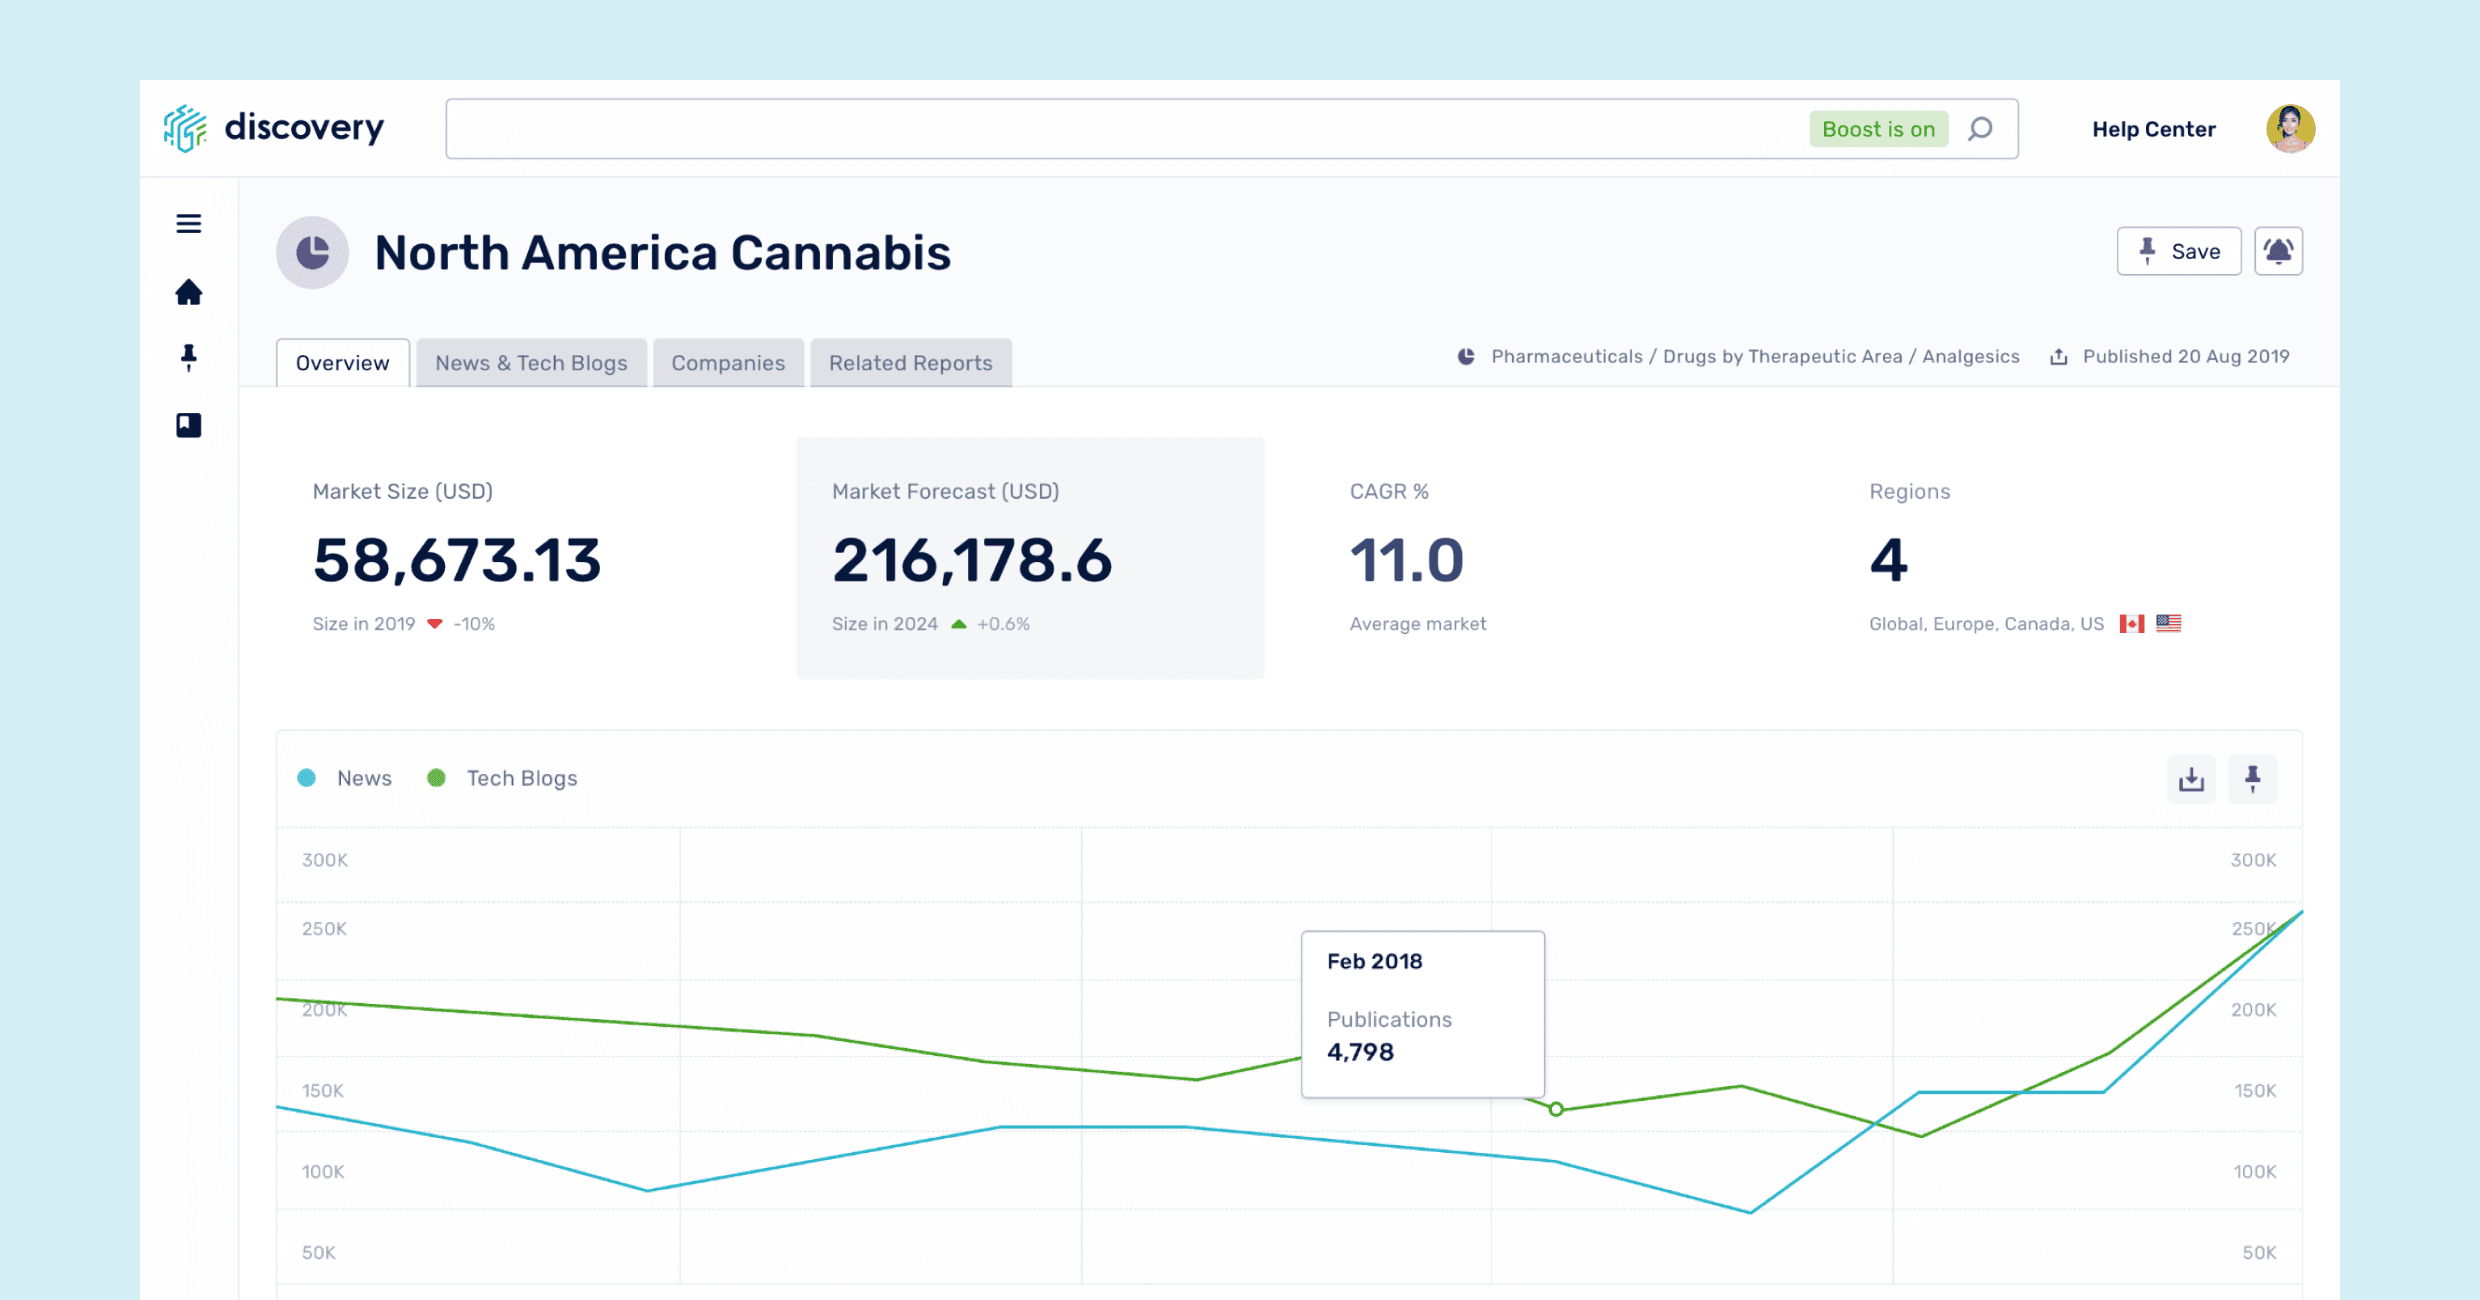Image resolution: width=2480 pixels, height=1300 pixels.
Task: Open pinned items from sidebar pin icon
Action: (188, 358)
